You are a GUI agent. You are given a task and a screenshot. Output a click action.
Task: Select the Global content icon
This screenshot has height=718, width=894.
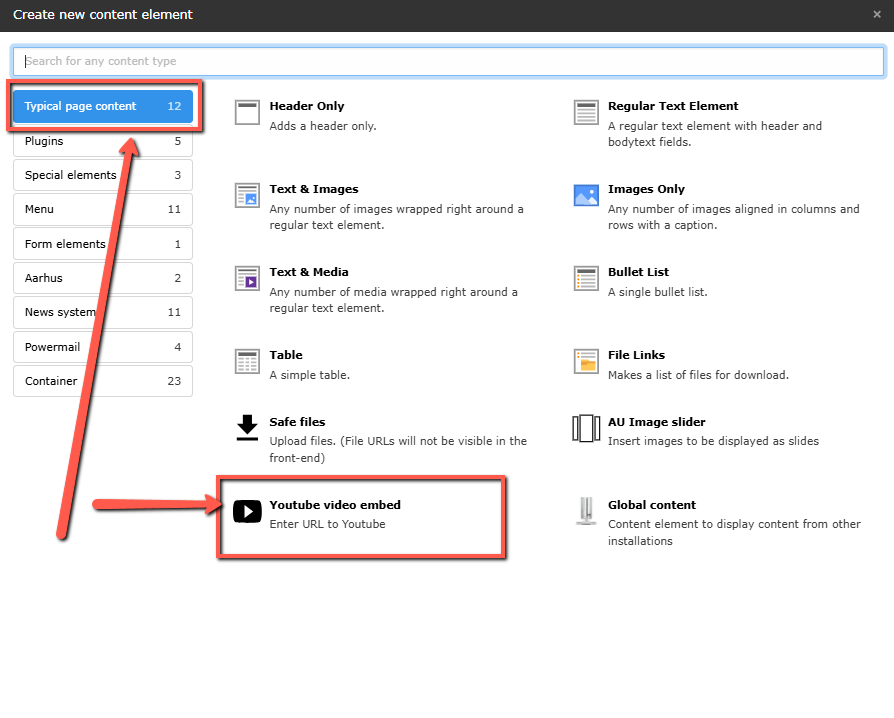tap(586, 511)
